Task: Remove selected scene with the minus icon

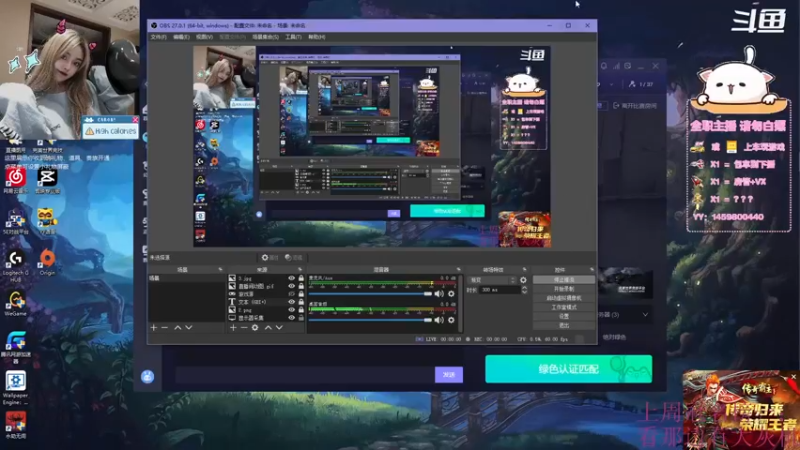Action: pos(165,328)
